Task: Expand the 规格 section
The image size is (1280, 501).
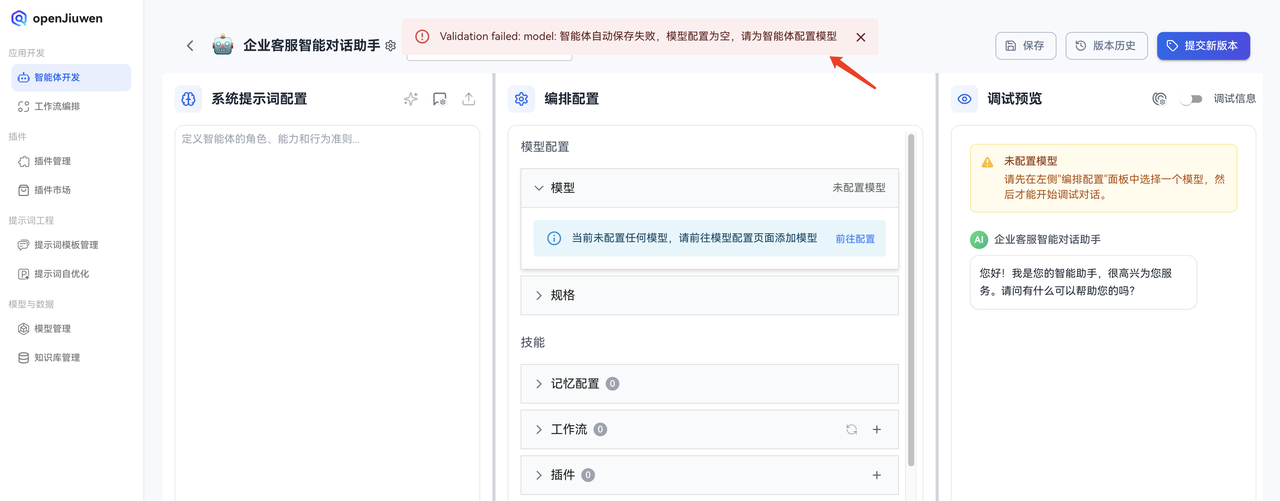Action: point(710,295)
